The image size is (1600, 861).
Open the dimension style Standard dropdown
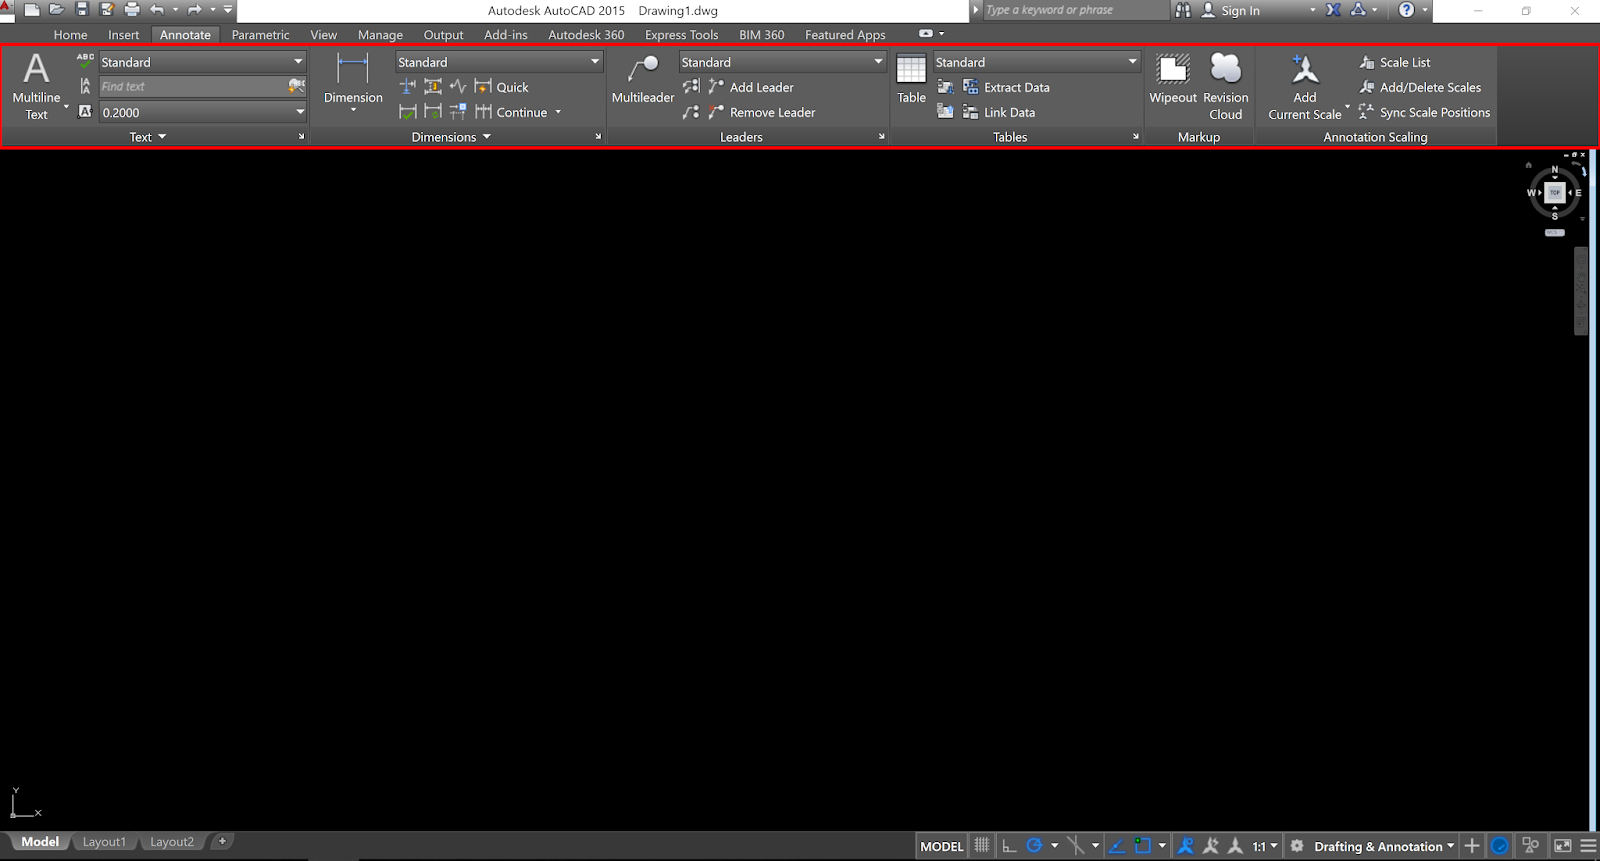499,62
